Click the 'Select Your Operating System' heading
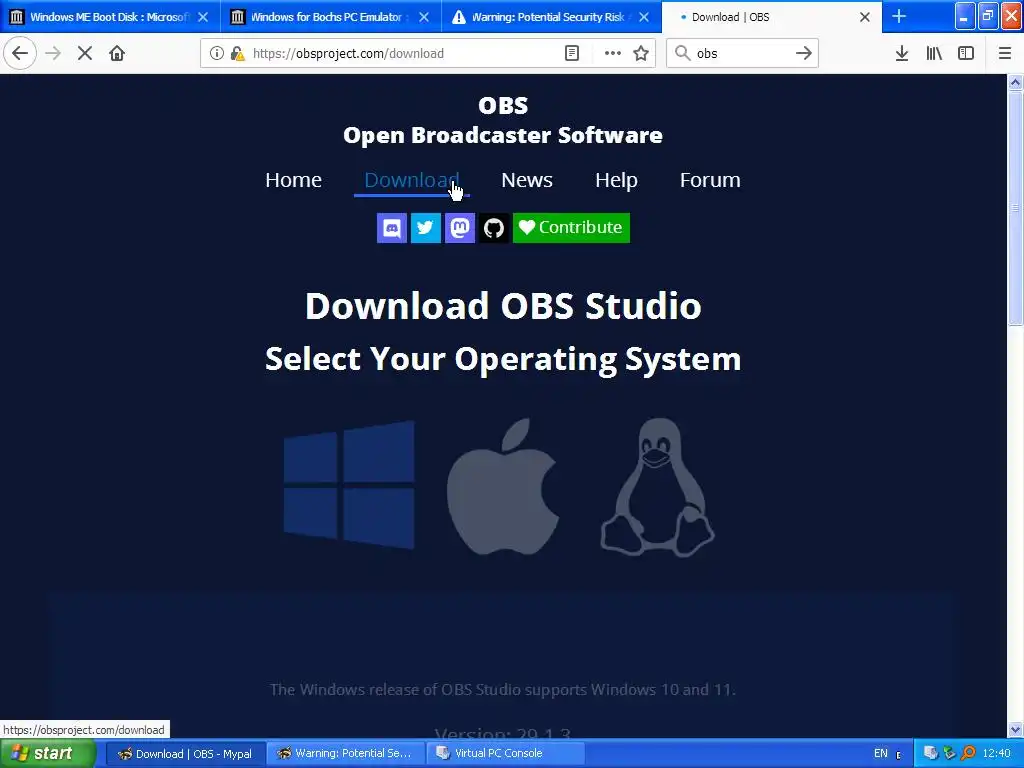Image resolution: width=1024 pixels, height=768 pixels. [x=503, y=359]
